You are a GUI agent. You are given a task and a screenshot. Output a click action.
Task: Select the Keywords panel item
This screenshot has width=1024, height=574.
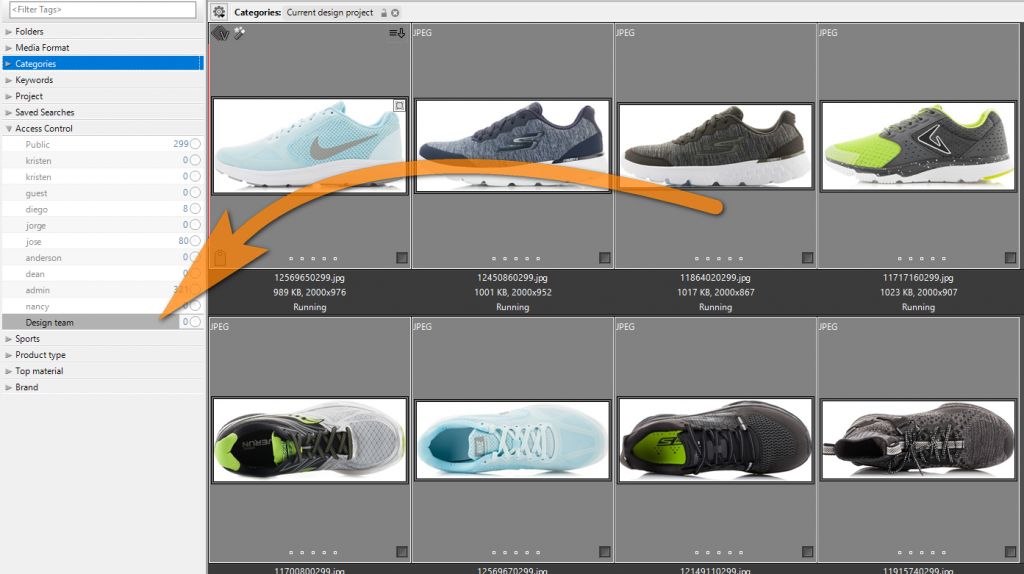(x=34, y=80)
